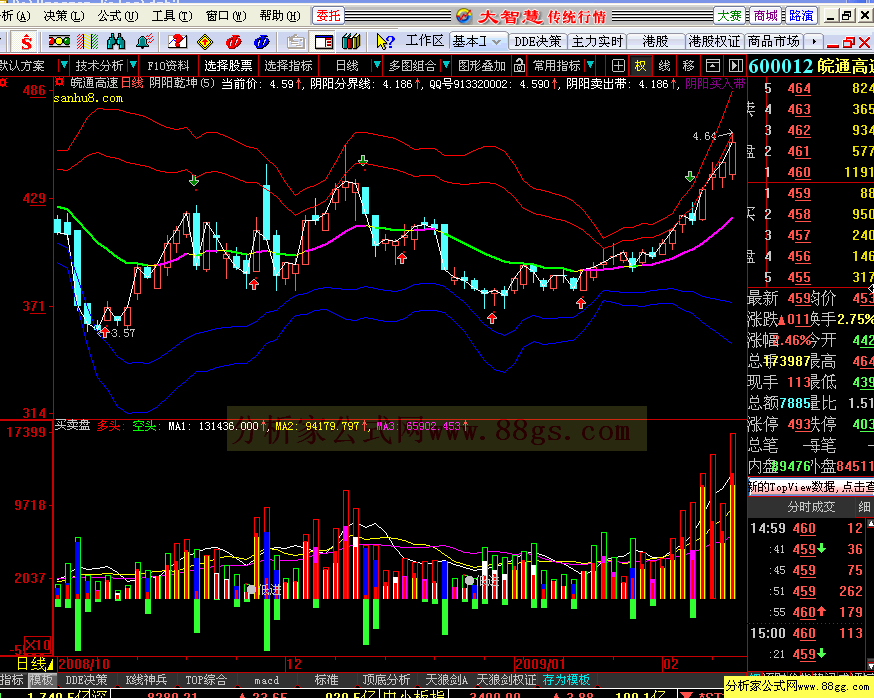Click the red star icon beside 皖通高速 title
The width and height of the screenshot is (874, 698).
click(60, 83)
